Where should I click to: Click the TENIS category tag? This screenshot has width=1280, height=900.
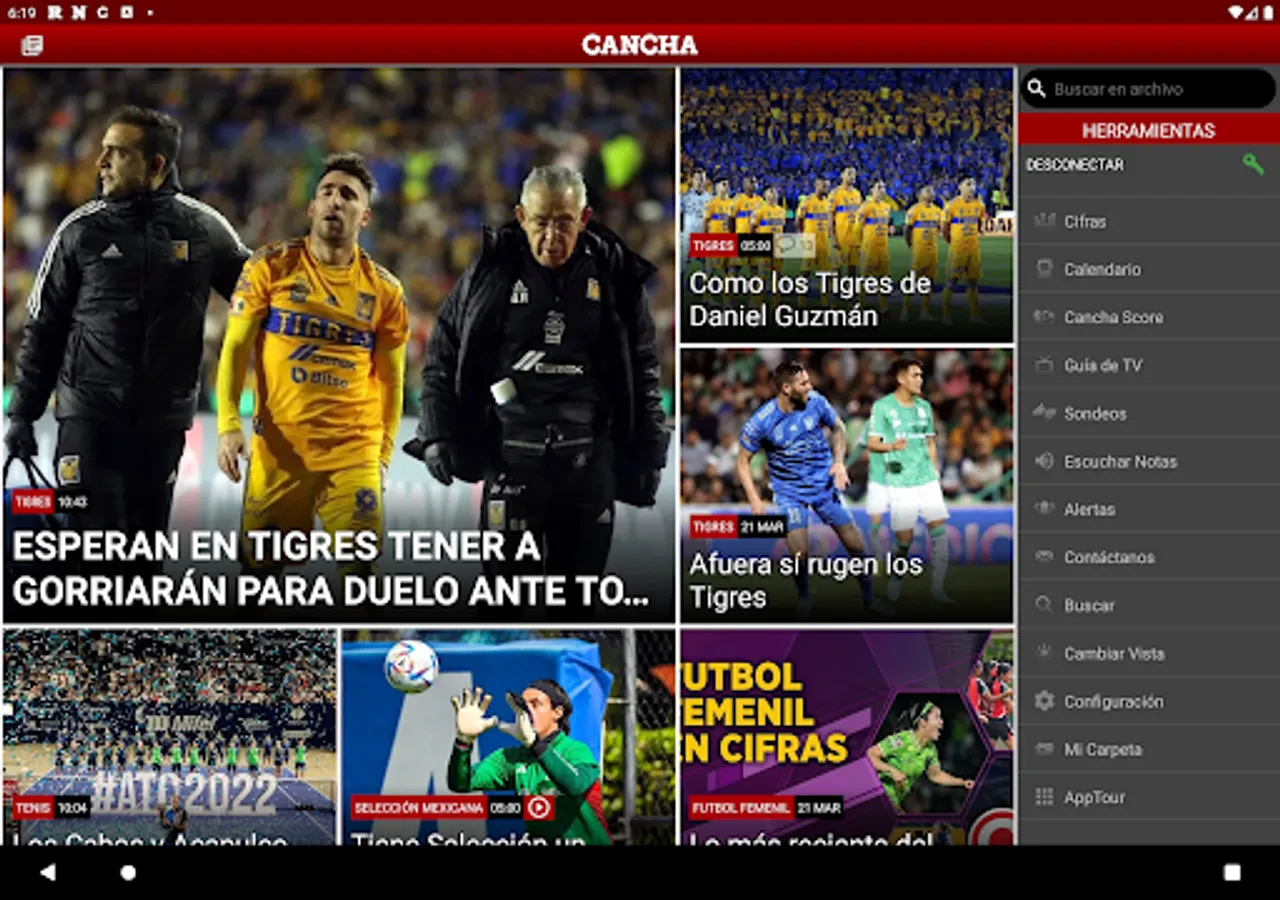[33, 807]
